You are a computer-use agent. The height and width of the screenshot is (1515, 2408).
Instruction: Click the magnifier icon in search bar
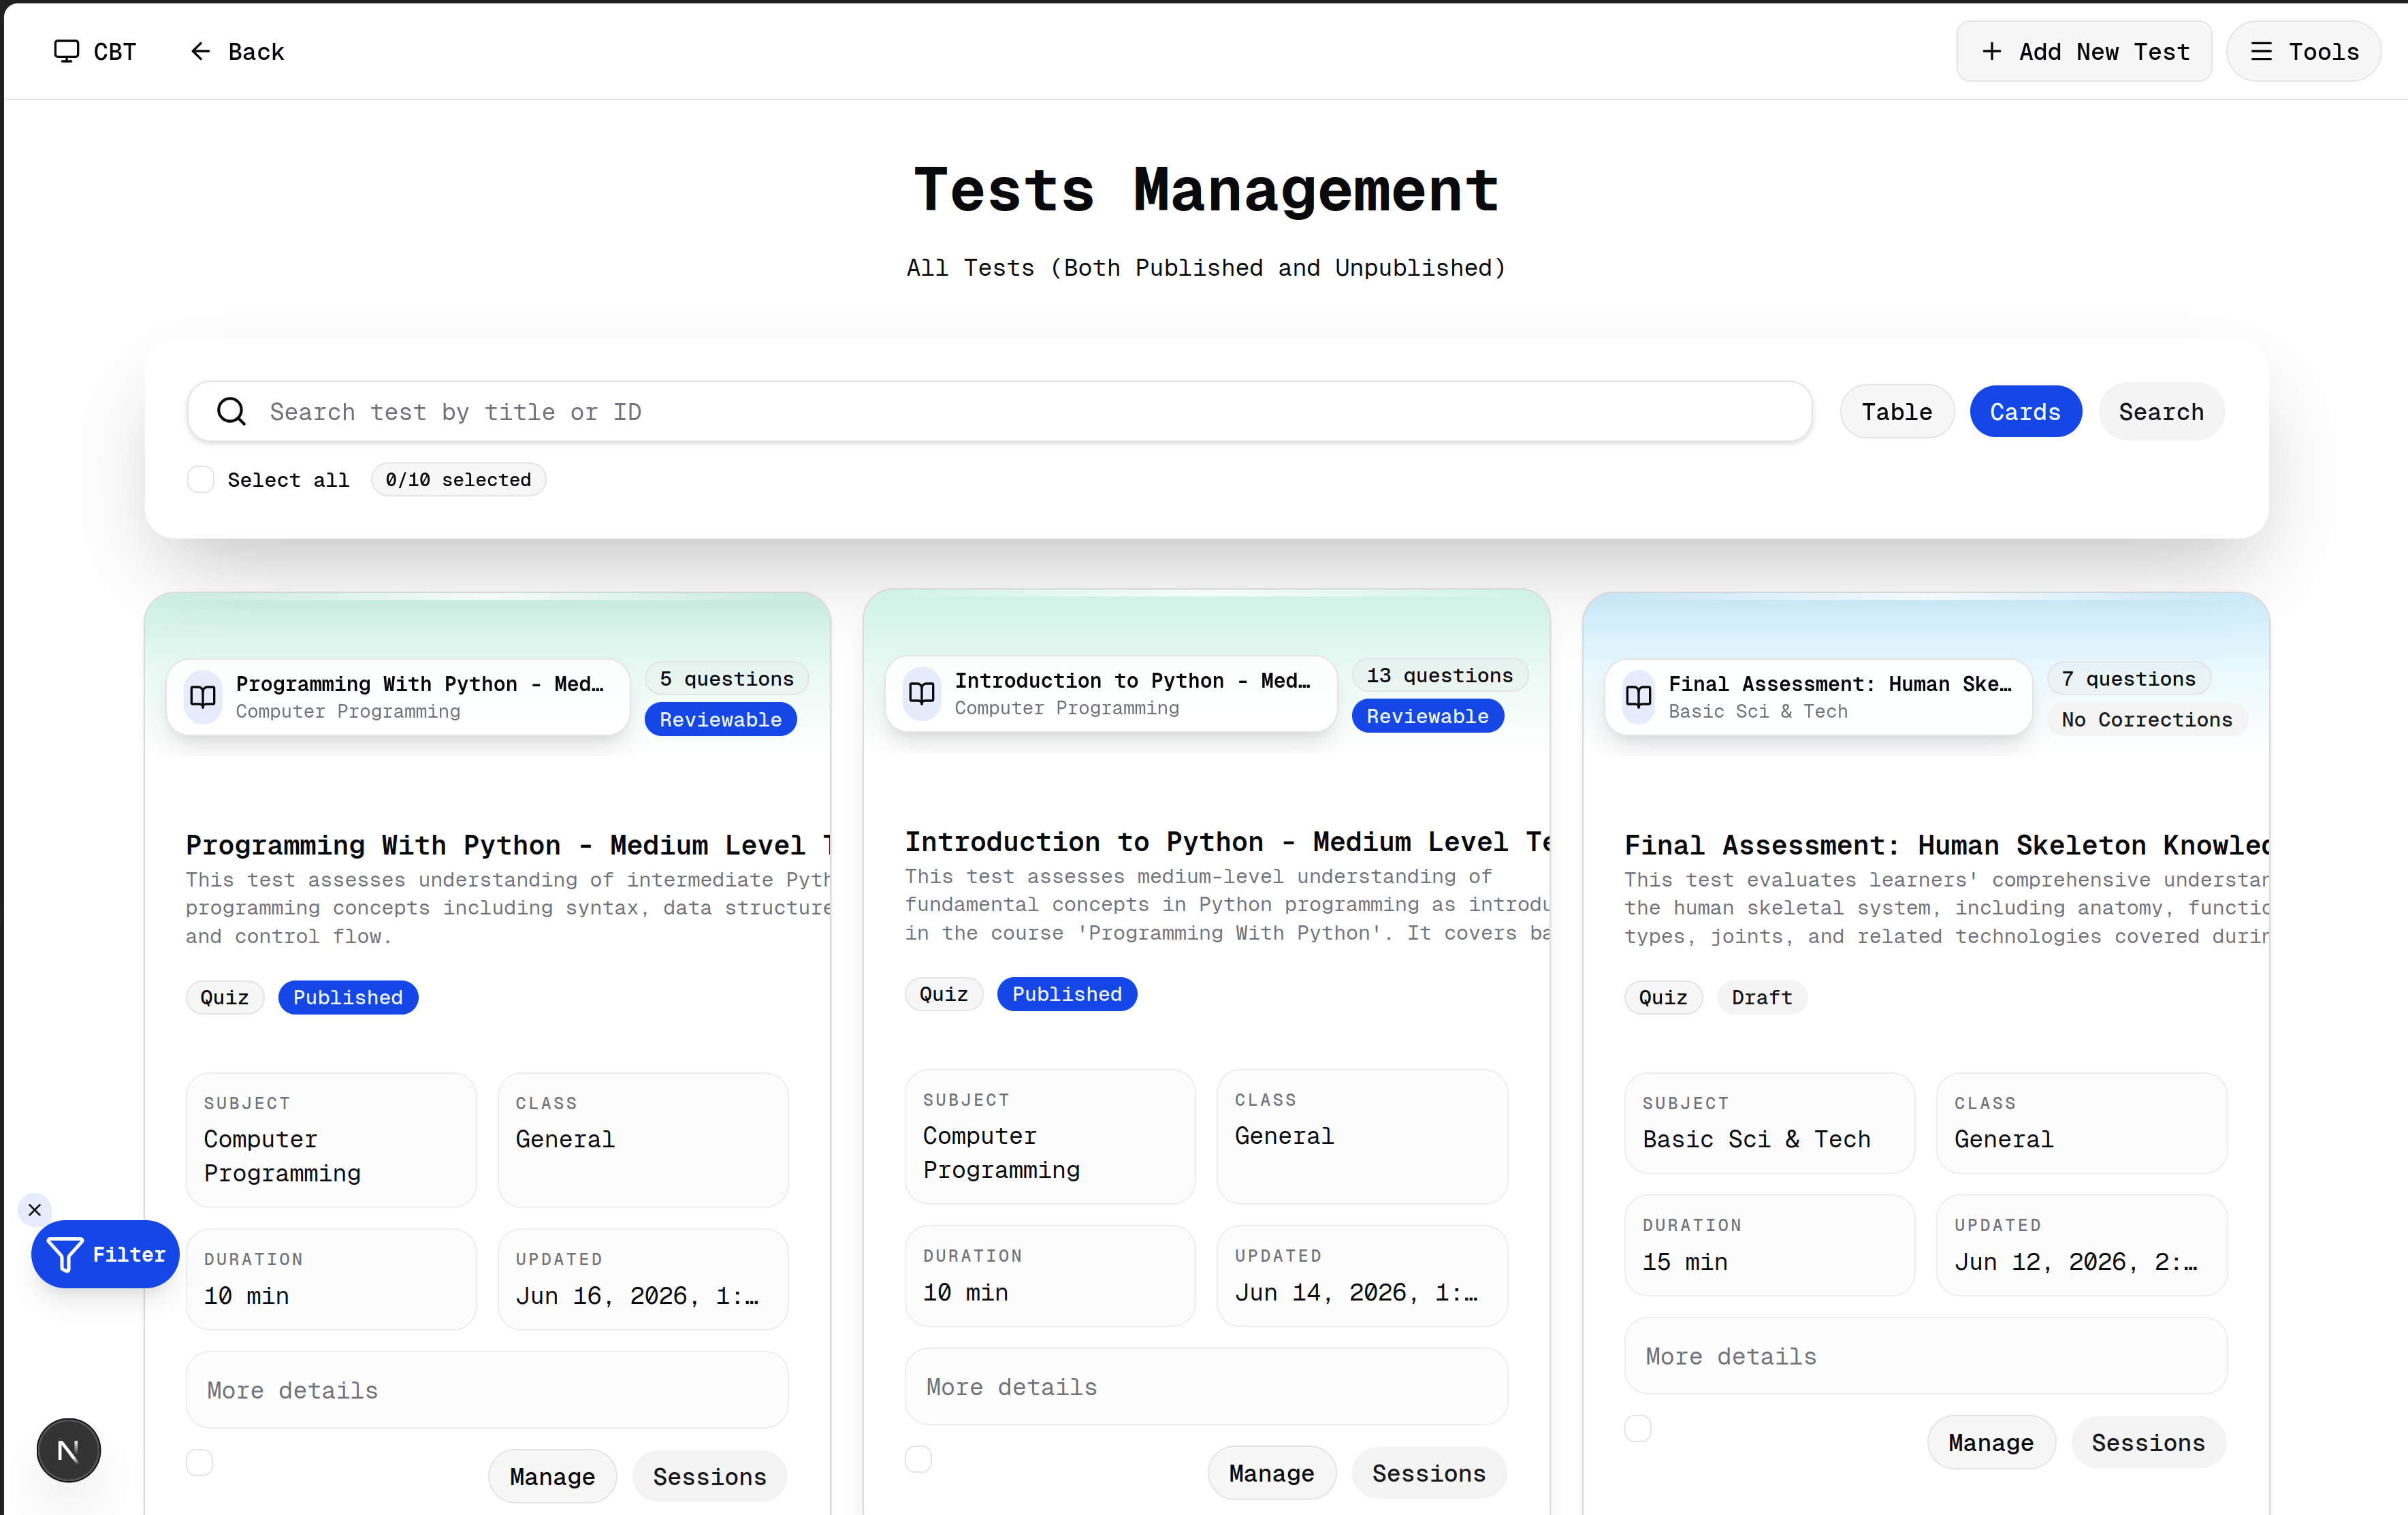[231, 411]
